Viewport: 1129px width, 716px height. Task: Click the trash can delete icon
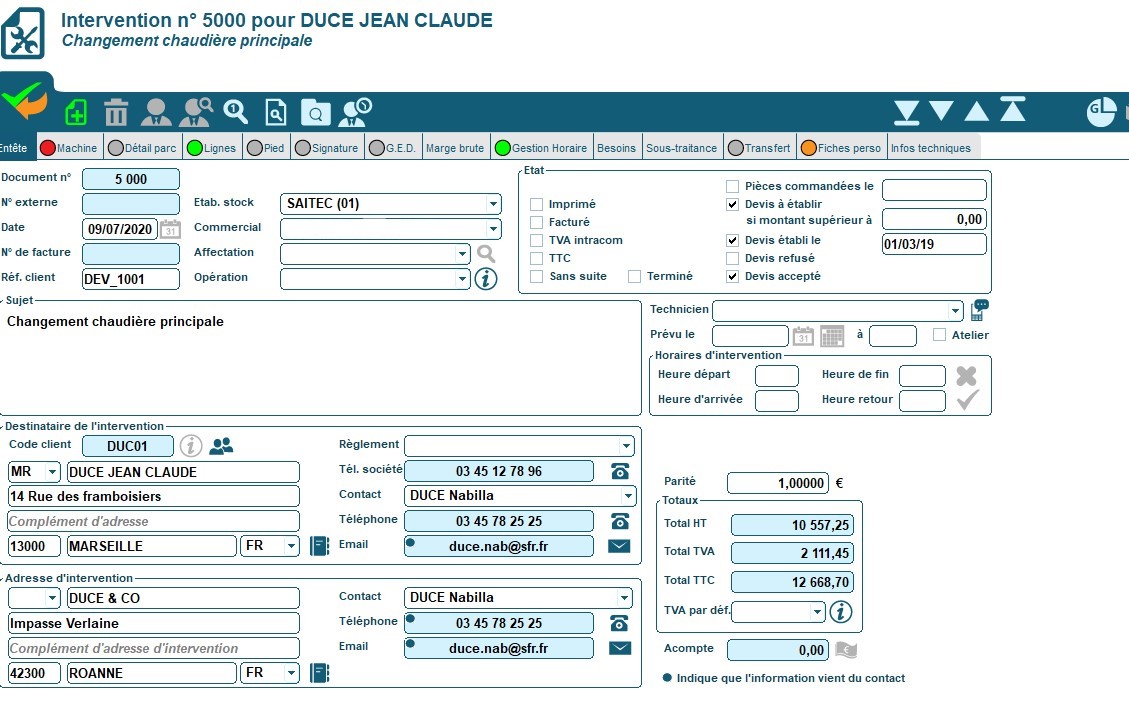pyautogui.click(x=116, y=112)
